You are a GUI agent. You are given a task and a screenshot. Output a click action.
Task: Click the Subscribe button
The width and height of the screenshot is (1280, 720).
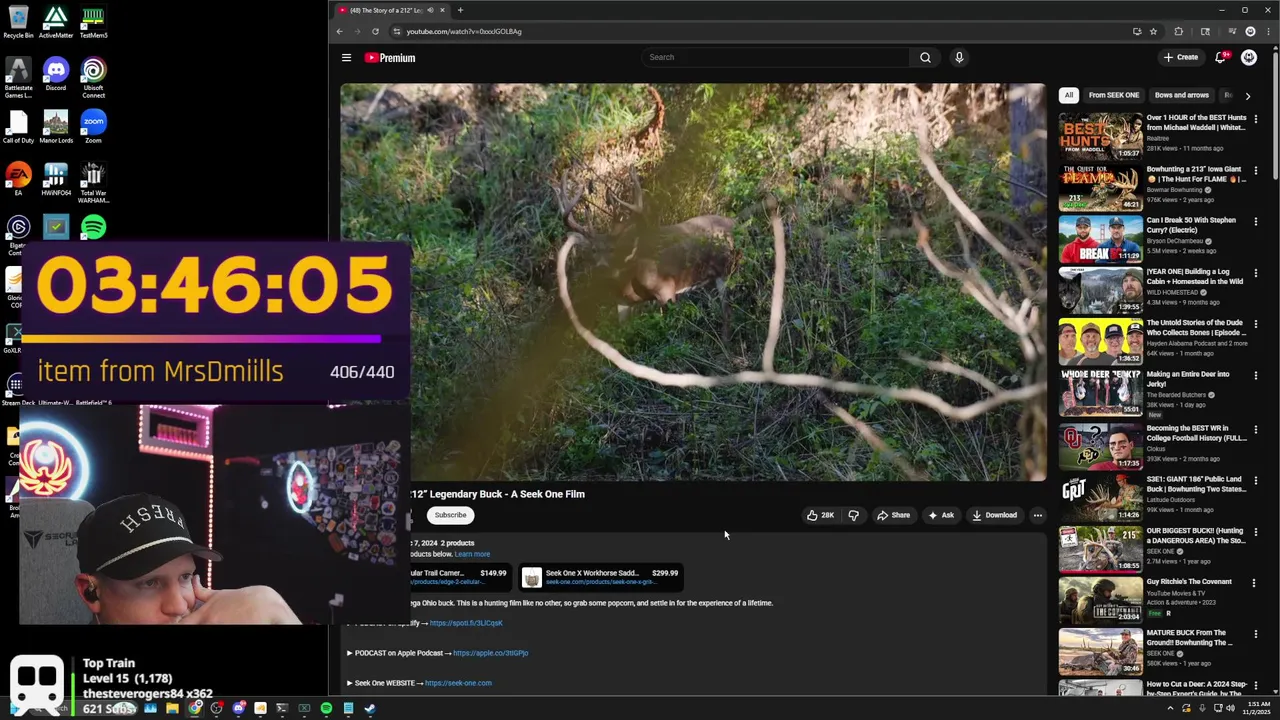[x=450, y=515]
